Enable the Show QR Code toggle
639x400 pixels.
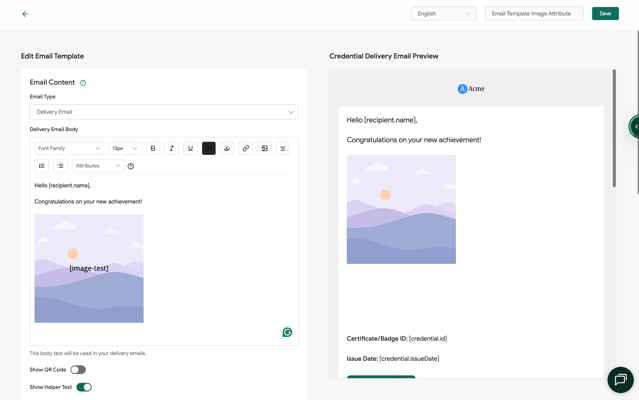point(78,369)
